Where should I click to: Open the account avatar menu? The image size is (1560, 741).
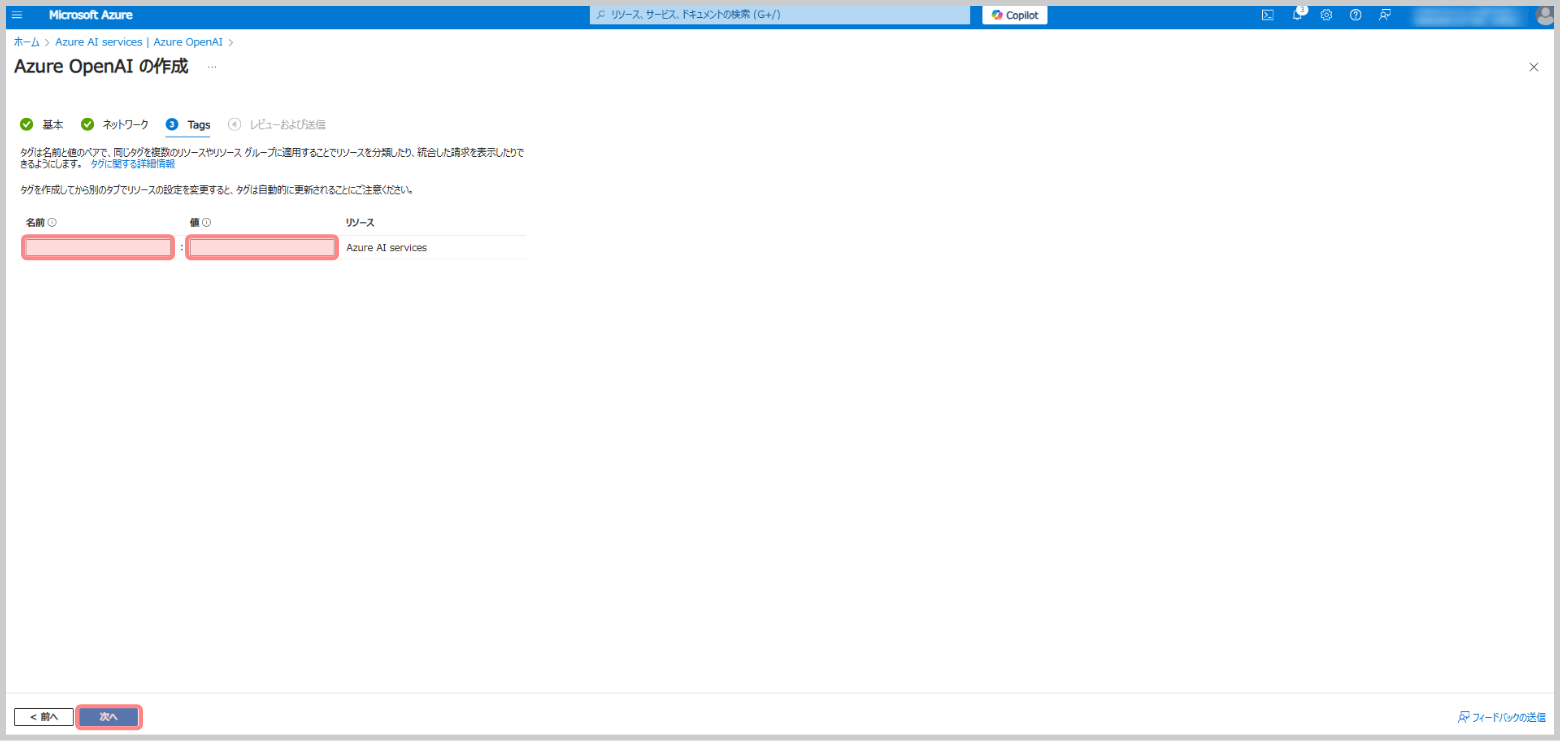click(x=1543, y=15)
